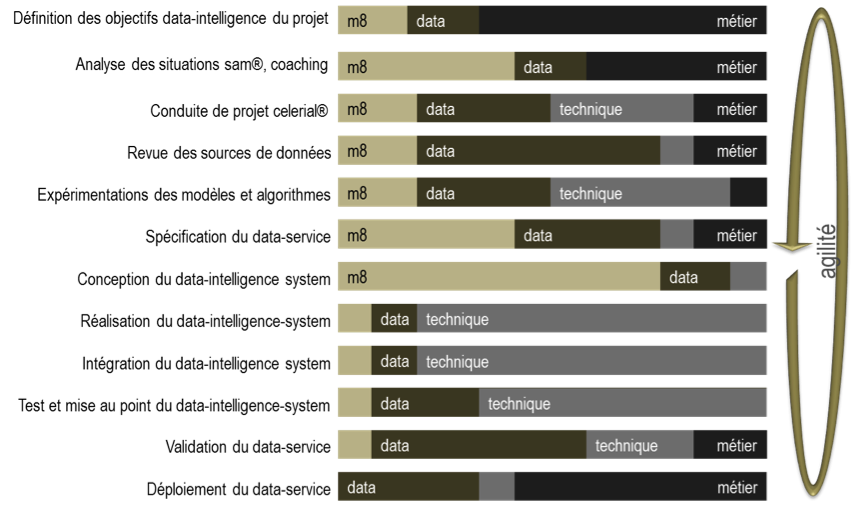Click "m8" in the sixth bar from top
The width and height of the screenshot is (857, 510).
pos(425,235)
